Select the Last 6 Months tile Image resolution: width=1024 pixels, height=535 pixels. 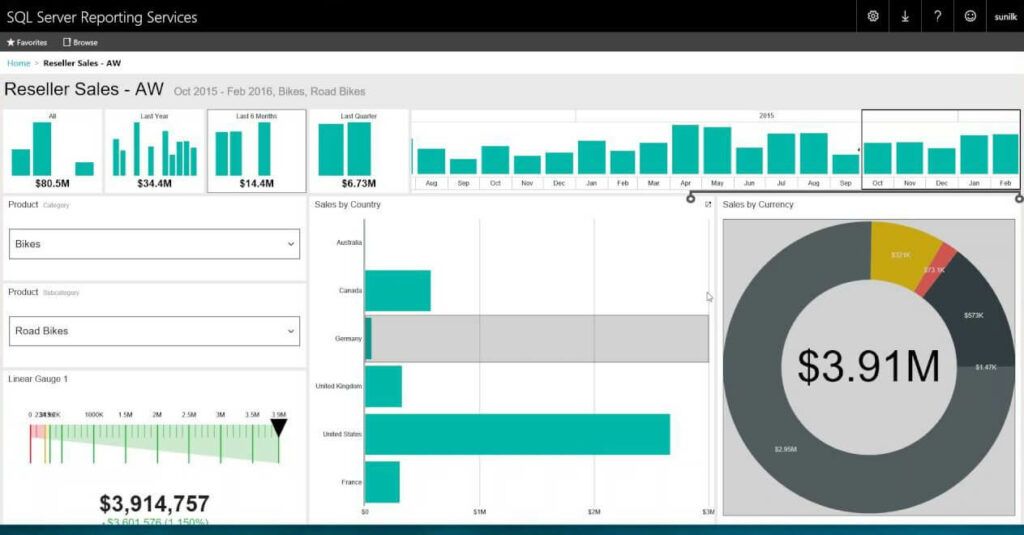[256, 151]
